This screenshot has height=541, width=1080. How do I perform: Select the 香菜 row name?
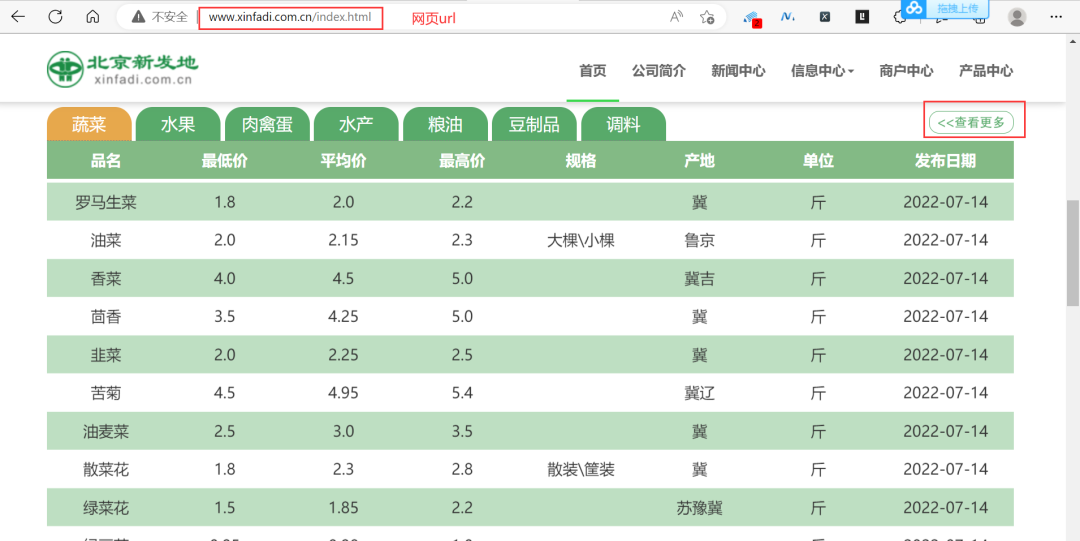[x=106, y=278]
